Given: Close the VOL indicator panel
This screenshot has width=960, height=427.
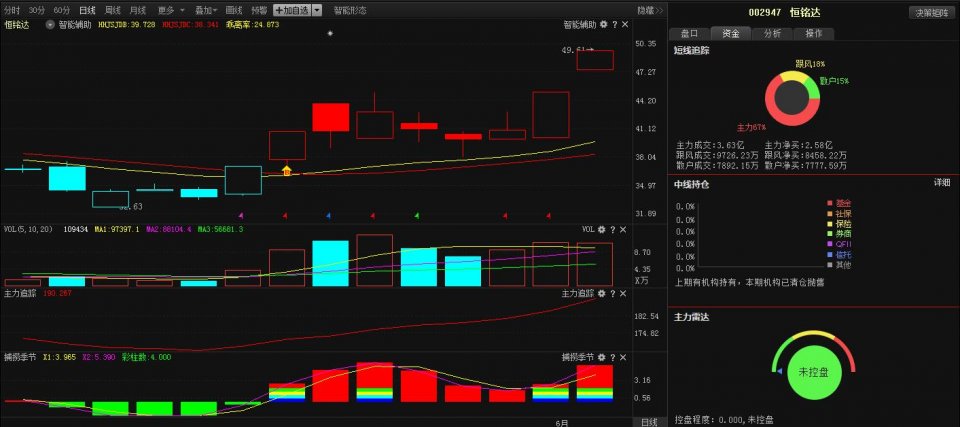Looking at the screenshot, I should pos(623,229).
